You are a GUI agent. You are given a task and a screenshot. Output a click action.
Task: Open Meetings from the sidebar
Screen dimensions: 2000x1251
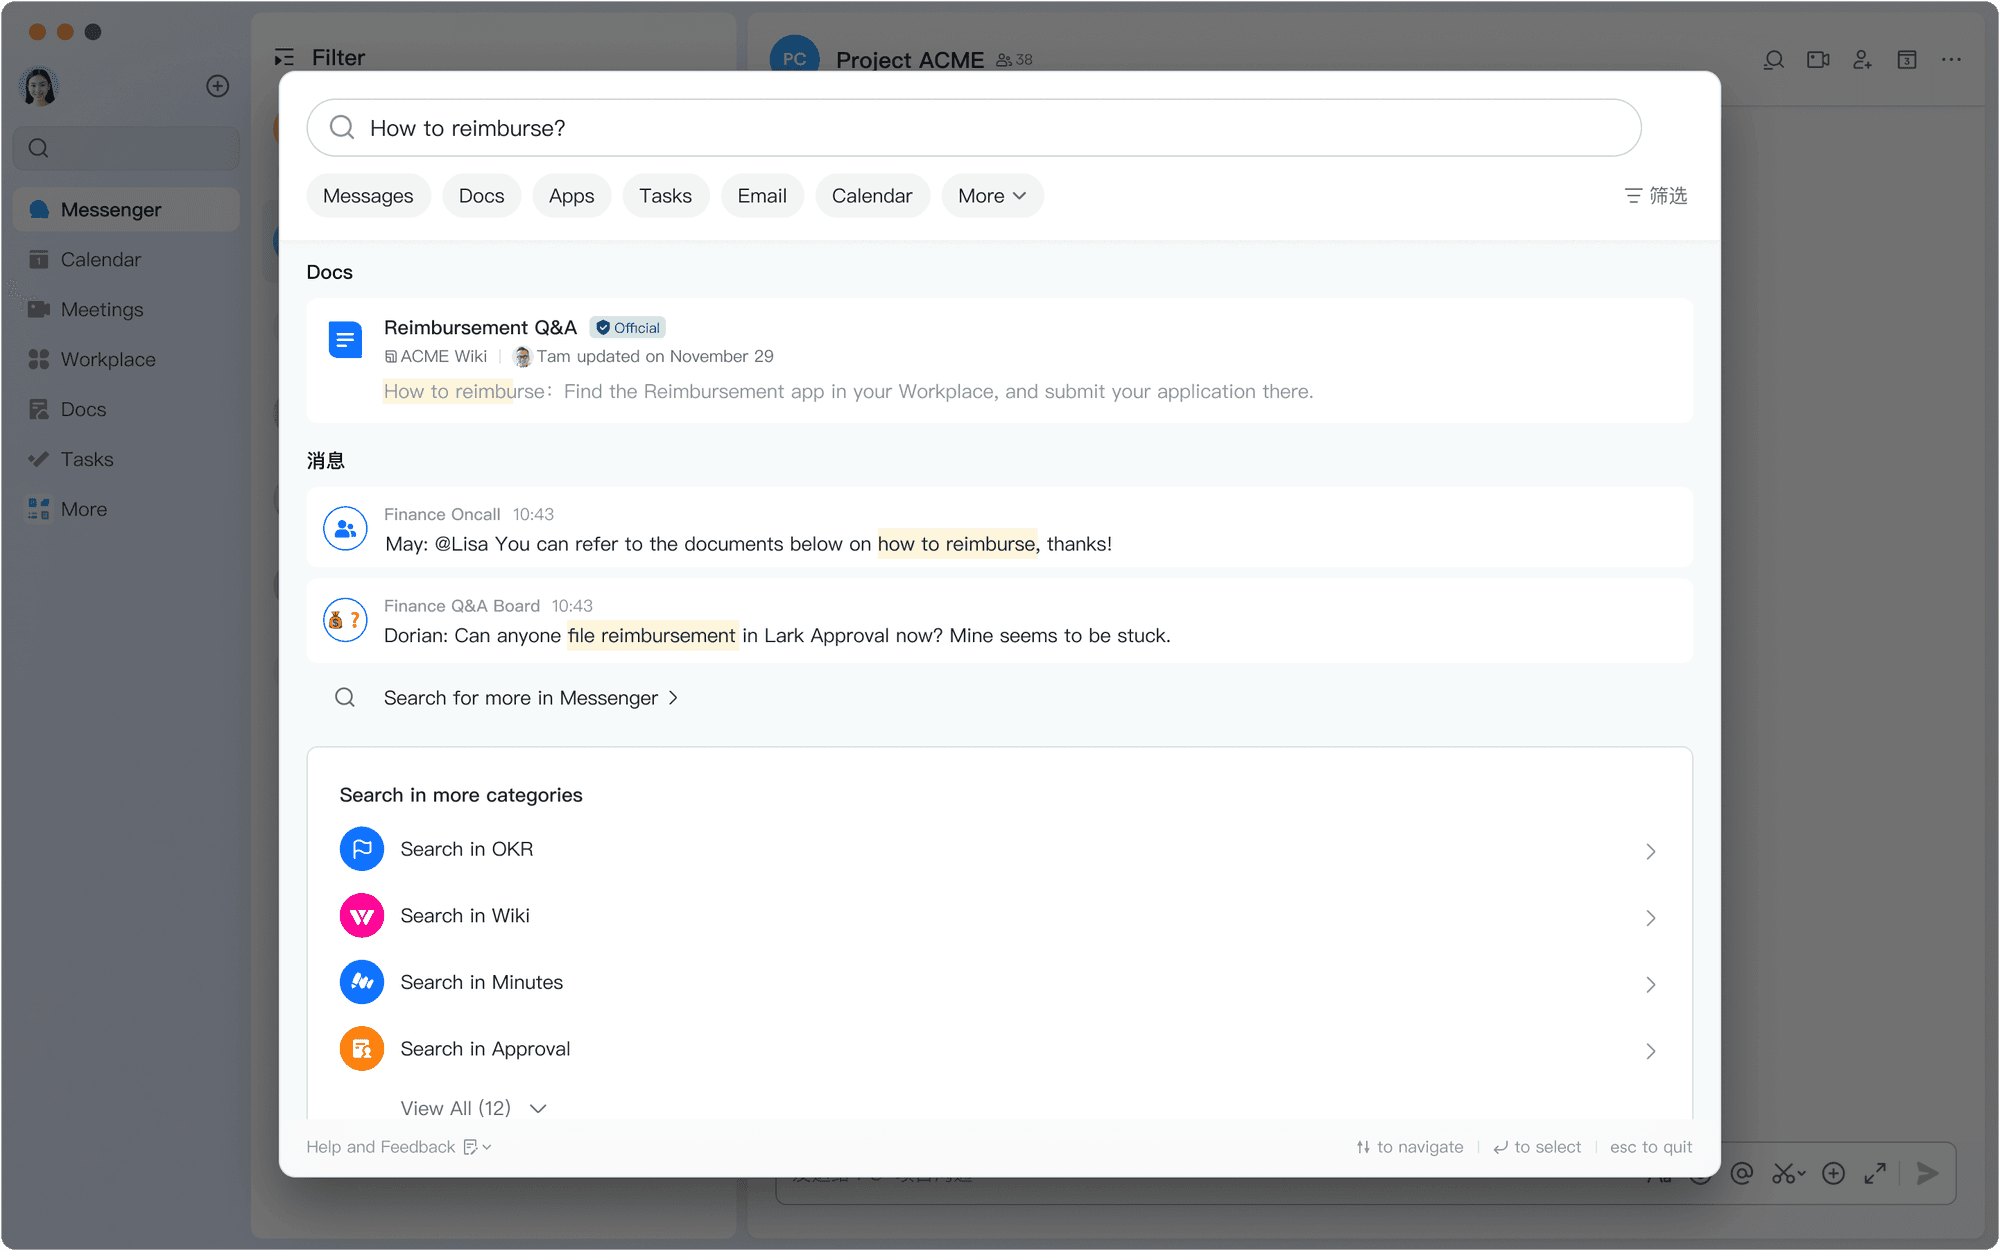pos(101,309)
